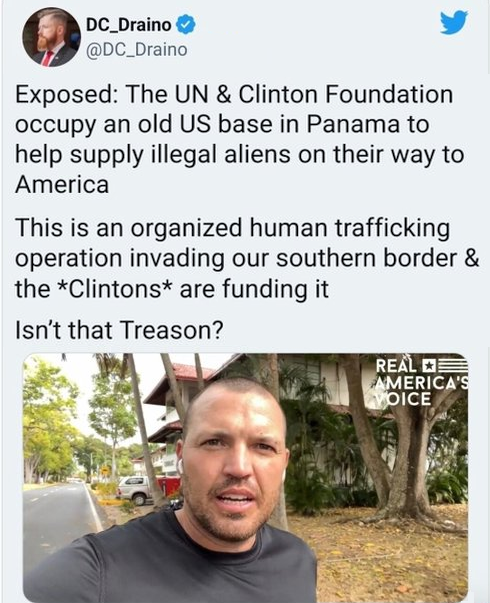Click the word 'America' ending first paragraph

click(62, 185)
